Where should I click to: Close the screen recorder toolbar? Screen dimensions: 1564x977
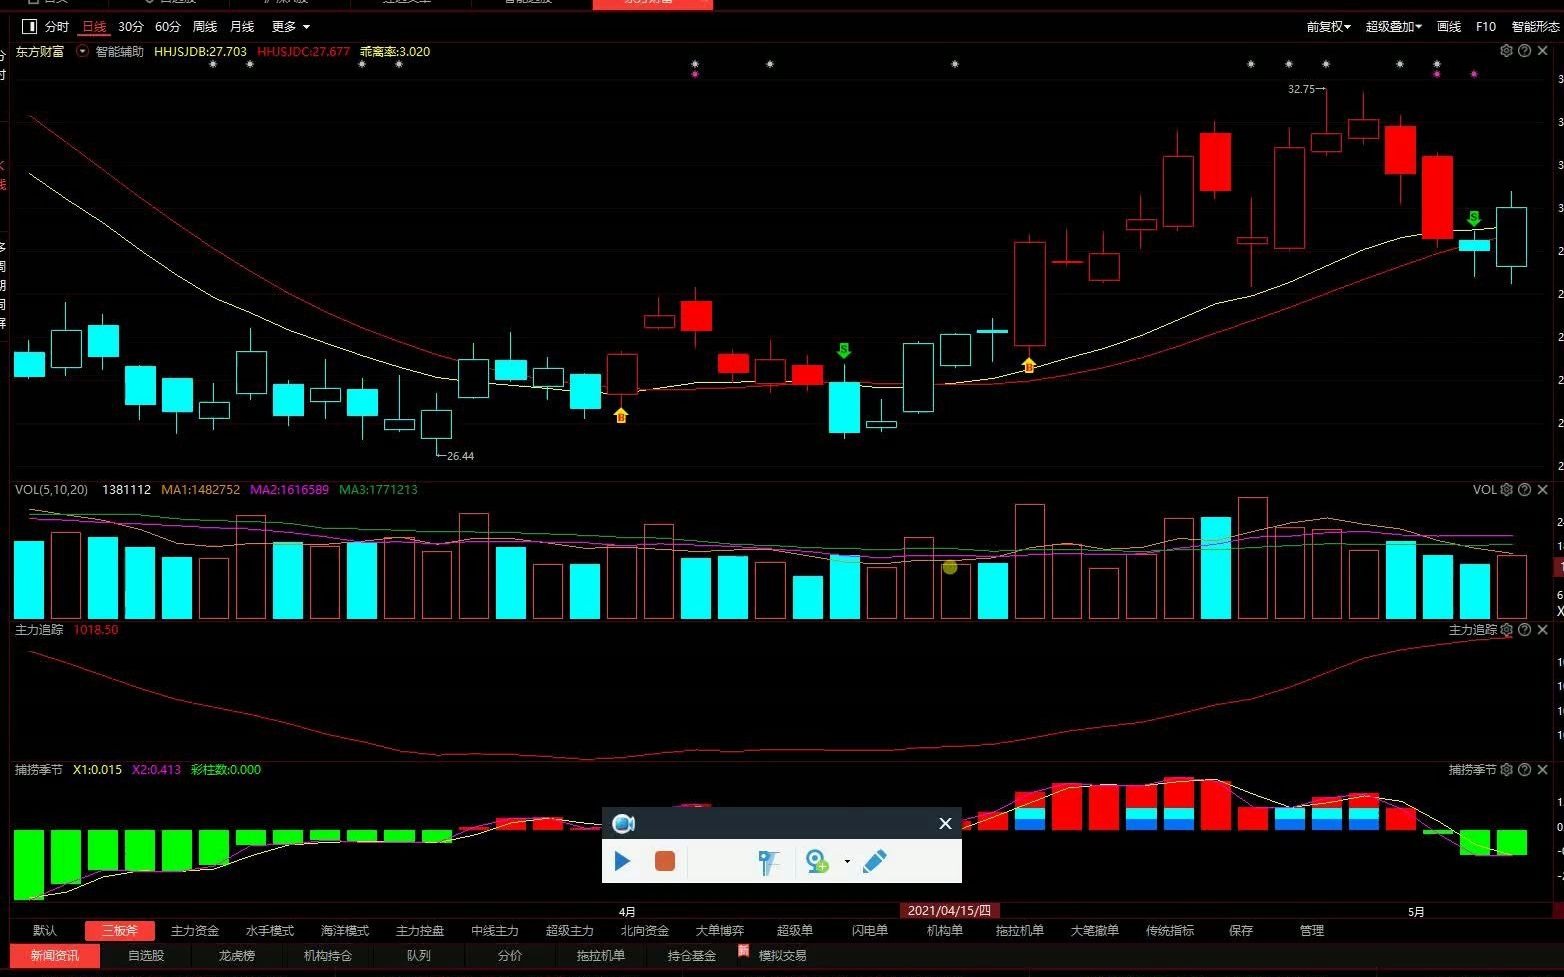click(945, 824)
